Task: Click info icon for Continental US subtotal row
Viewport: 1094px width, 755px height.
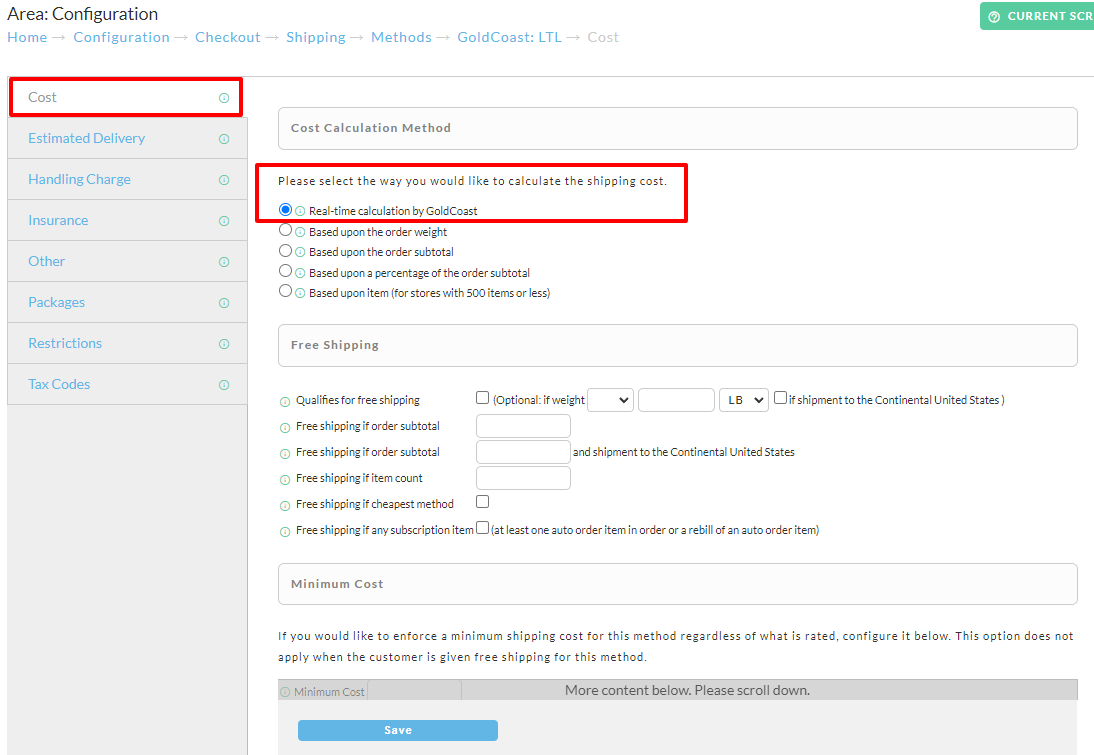Action: (x=285, y=454)
